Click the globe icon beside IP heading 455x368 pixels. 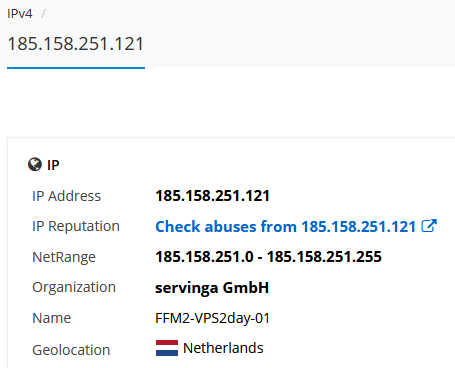pyautogui.click(x=35, y=164)
